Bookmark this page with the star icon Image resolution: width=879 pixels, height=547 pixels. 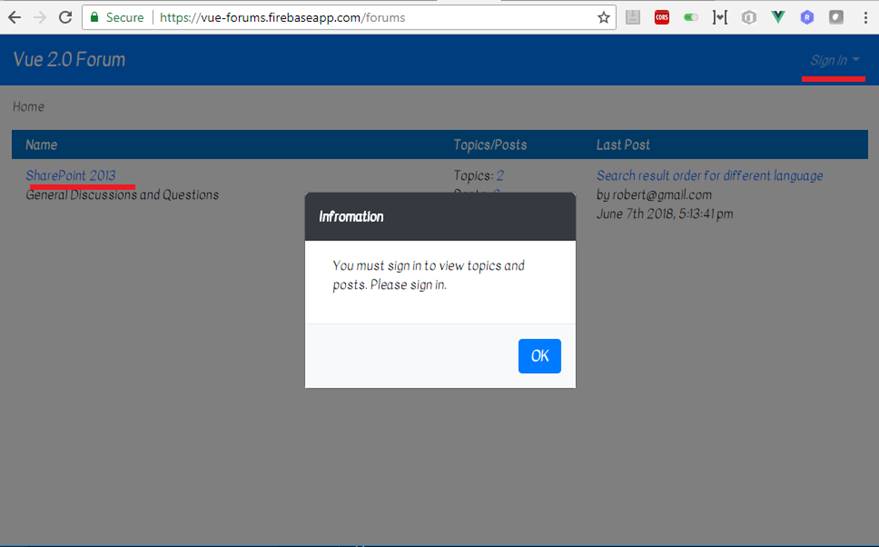click(603, 17)
